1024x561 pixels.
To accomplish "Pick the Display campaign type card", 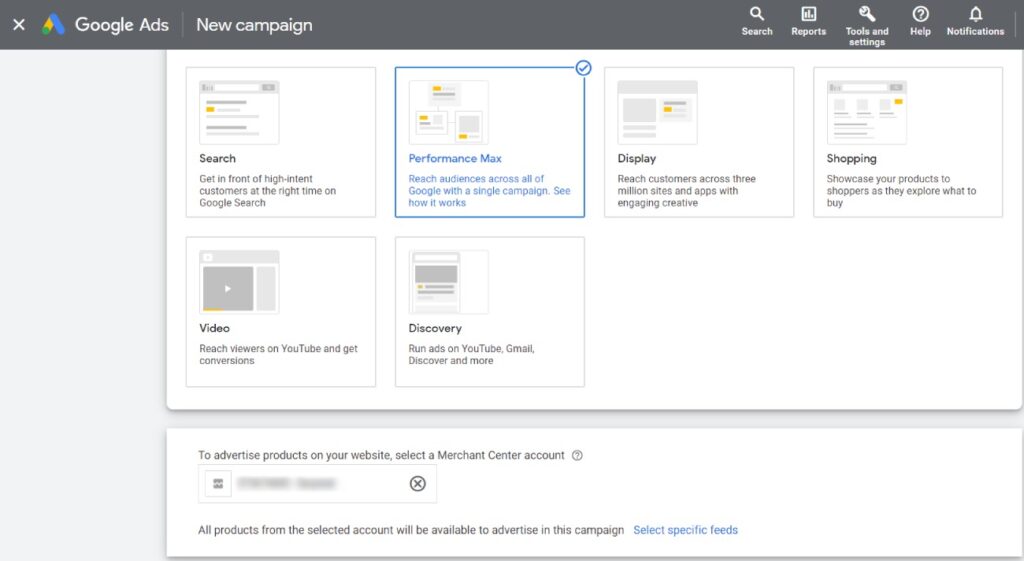I will click(x=699, y=142).
